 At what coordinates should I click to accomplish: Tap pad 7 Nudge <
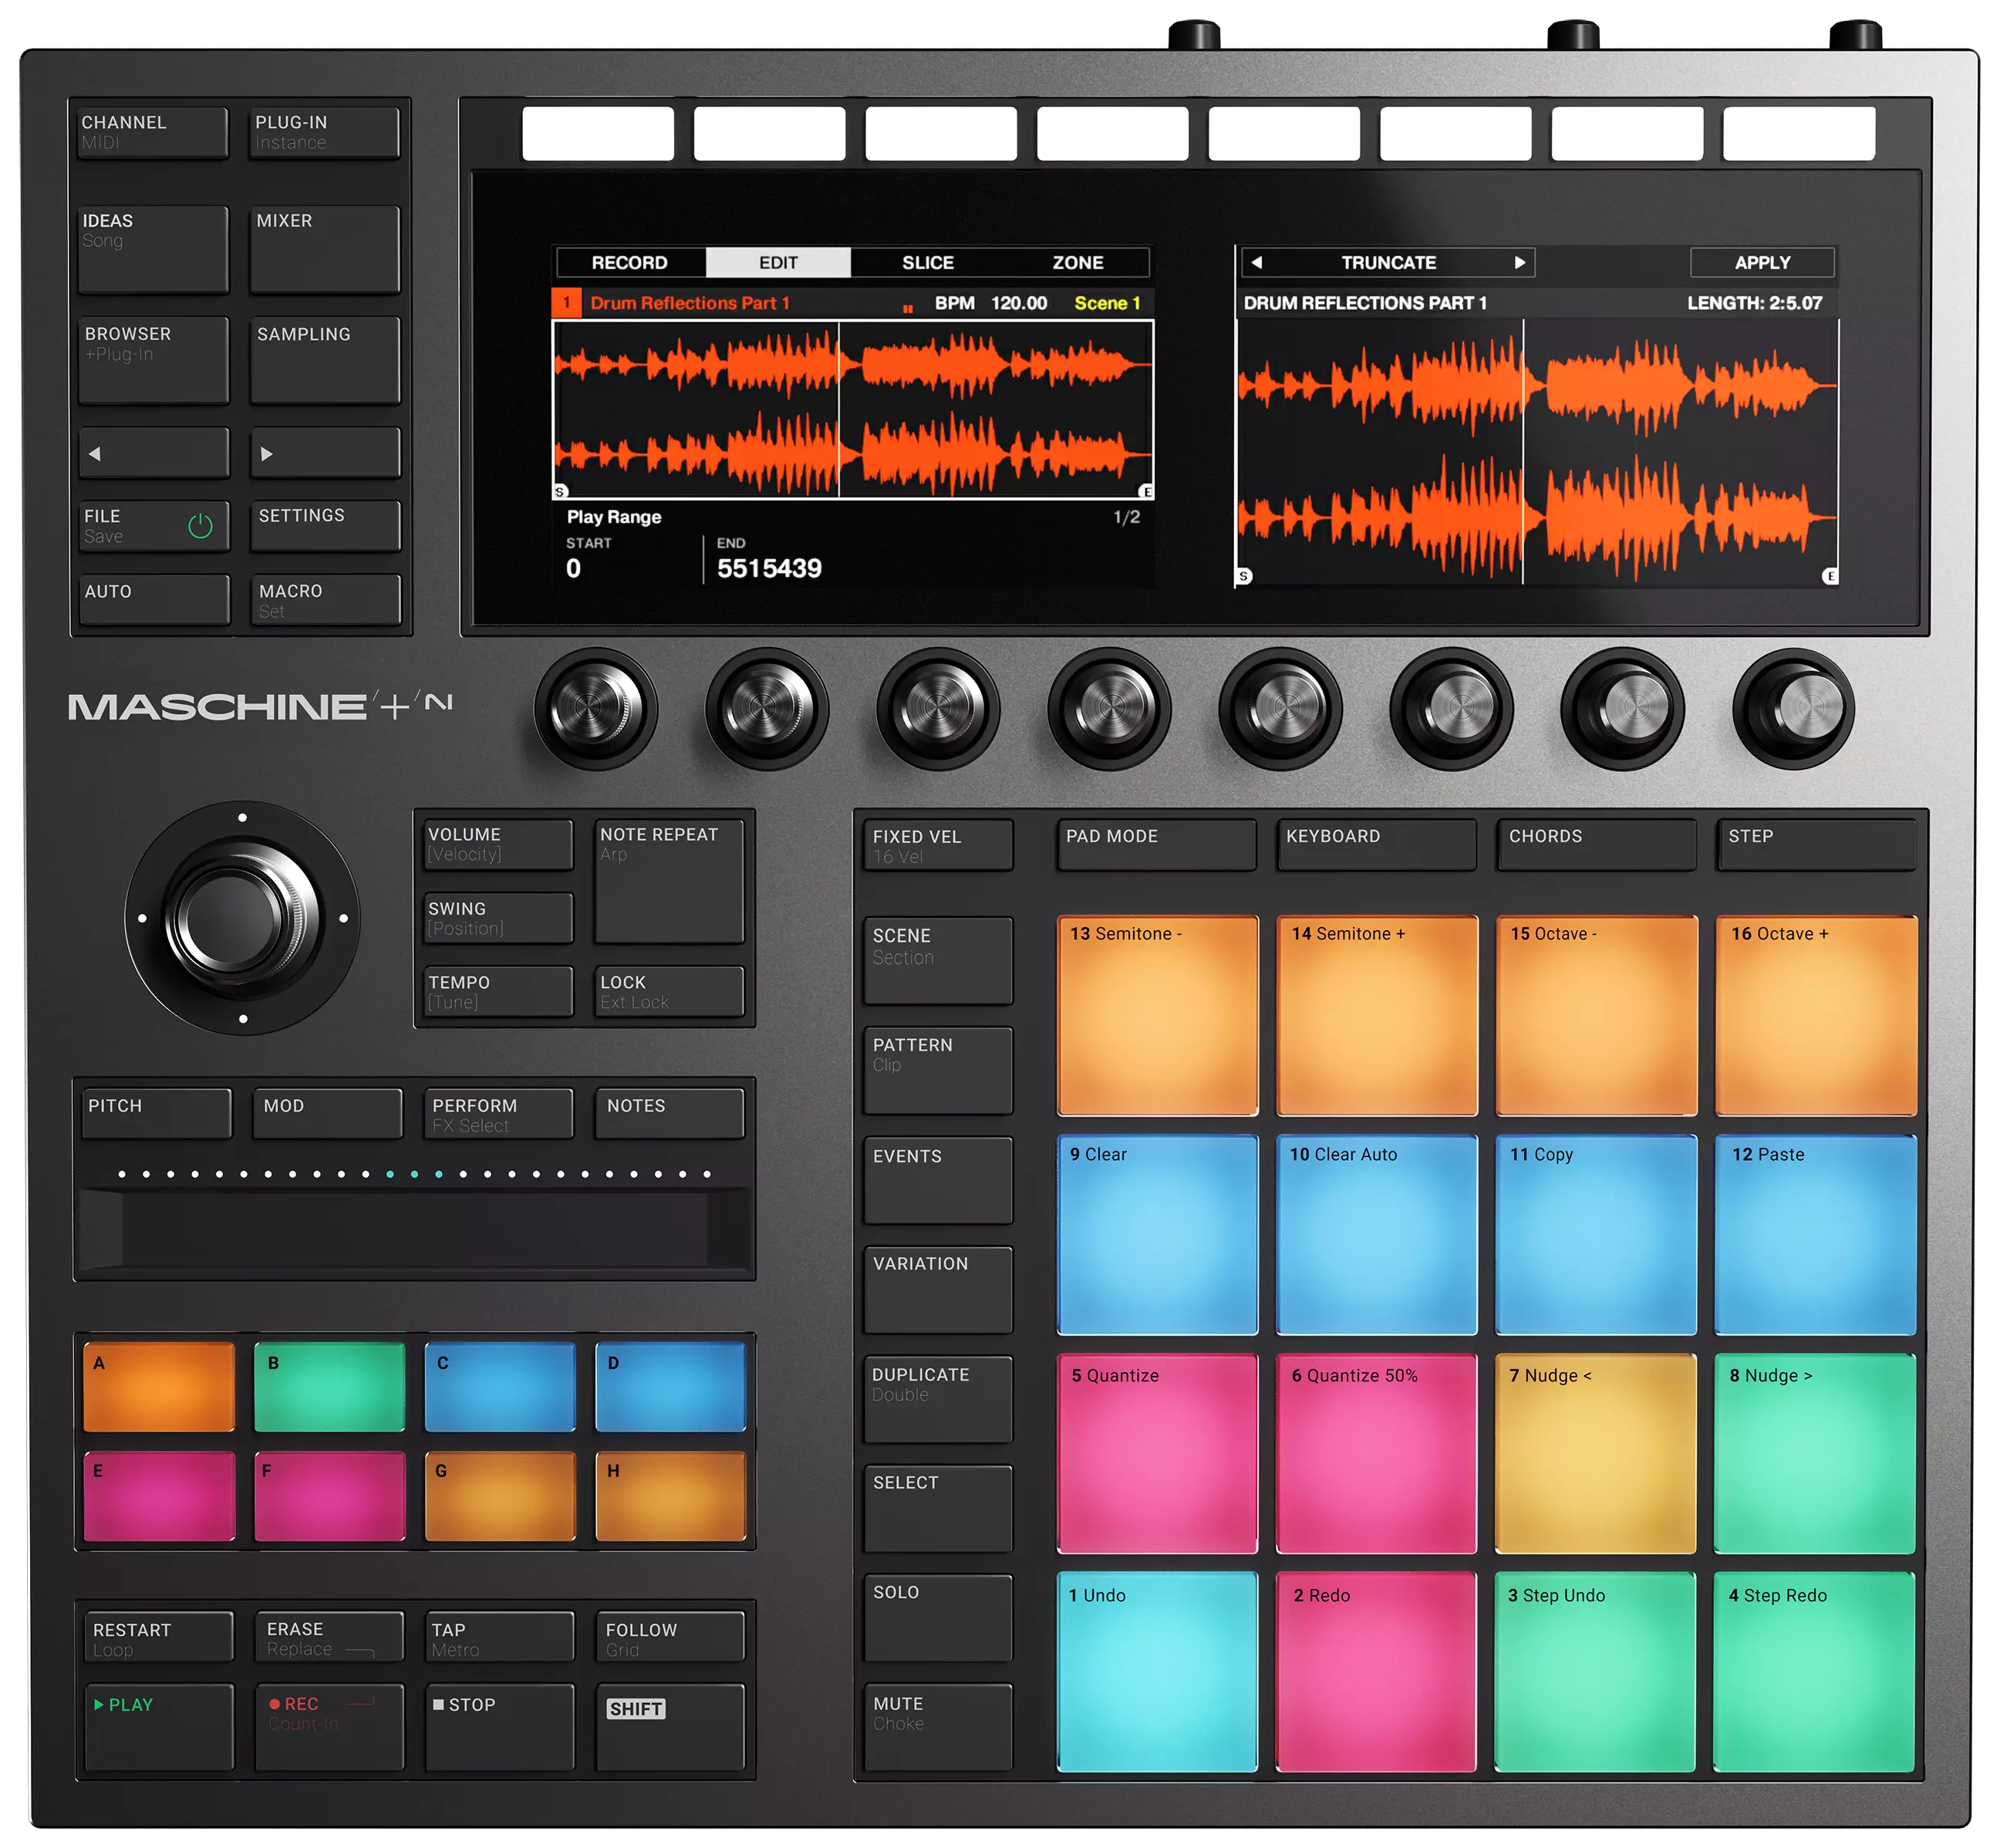(x=1595, y=1453)
